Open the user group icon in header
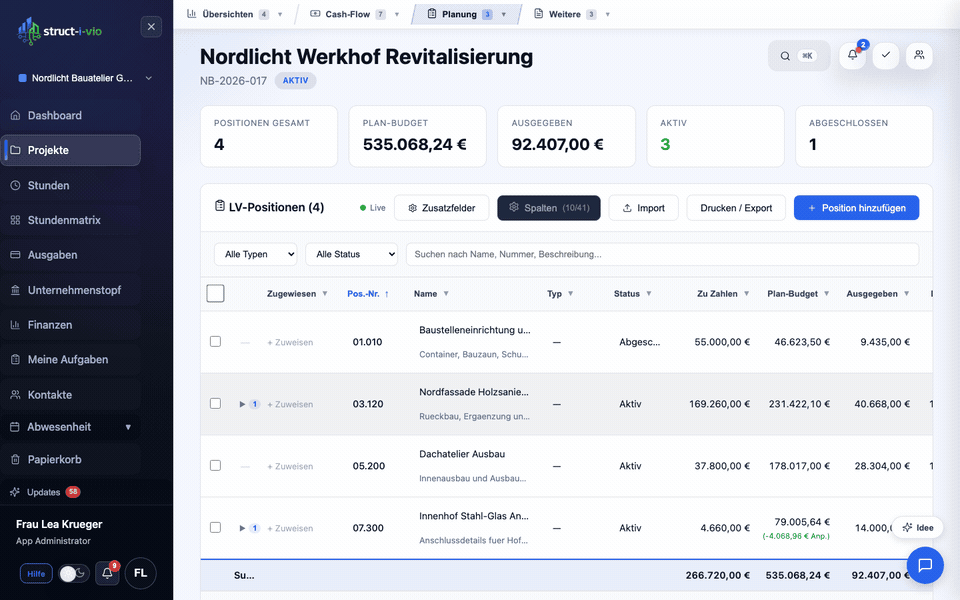 (919, 56)
